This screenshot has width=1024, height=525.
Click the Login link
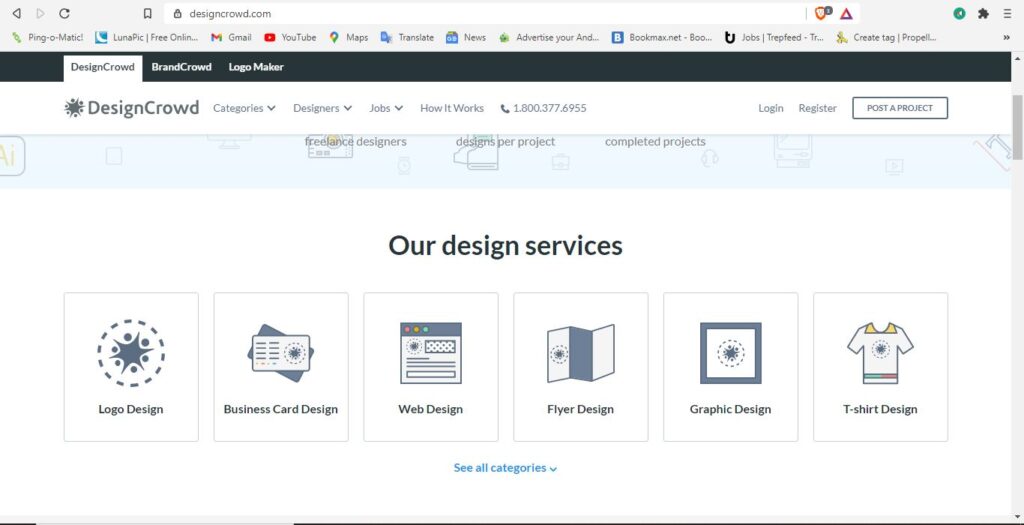771,108
